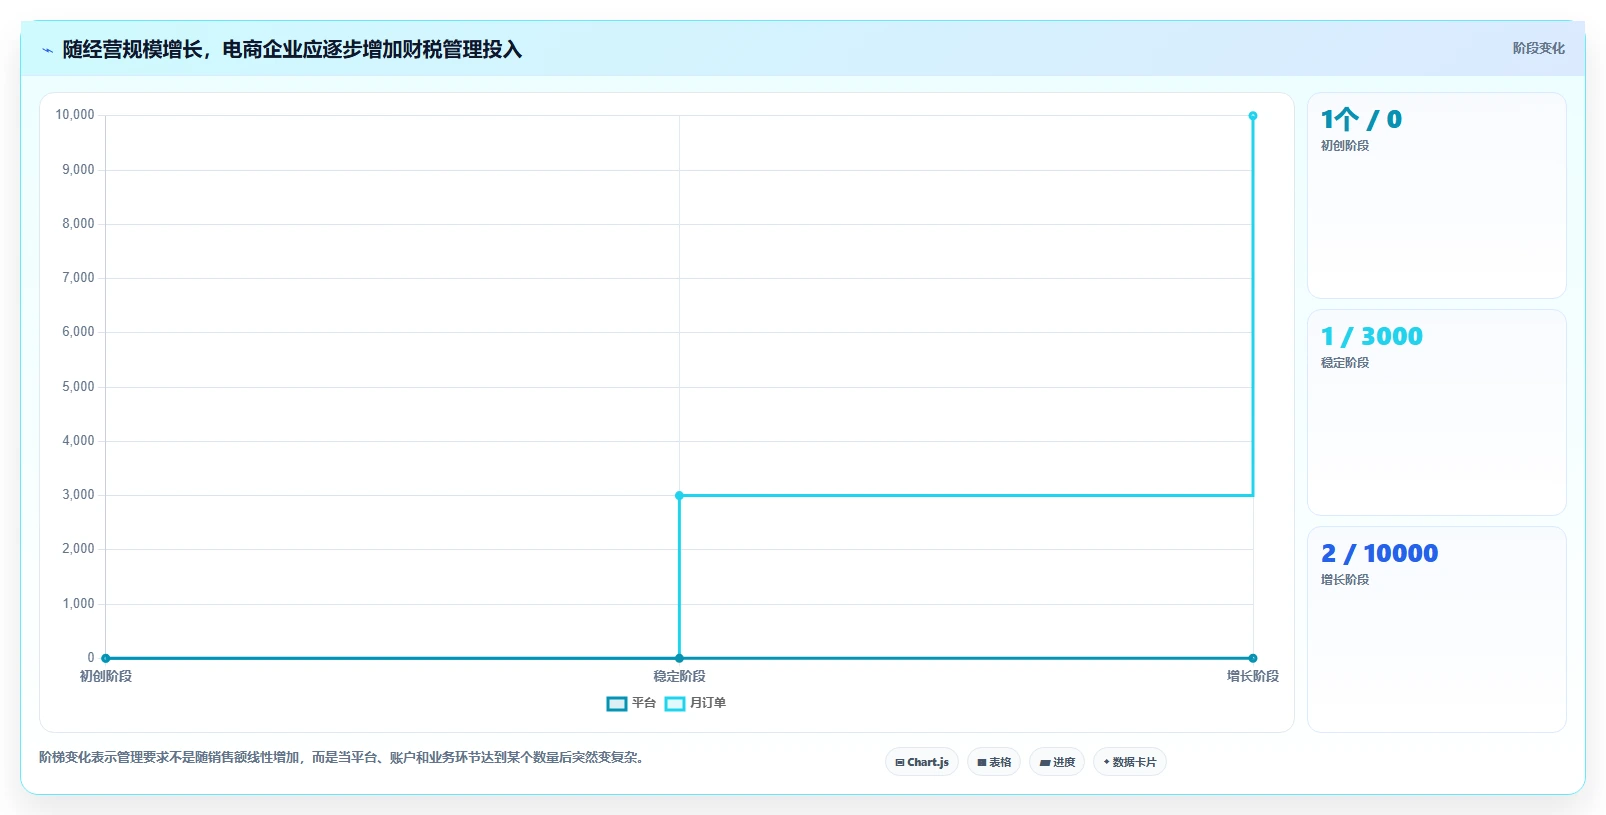1606x815 pixels.
Task: Click the 平台 data point at 稳定阶段
Action: (679, 658)
